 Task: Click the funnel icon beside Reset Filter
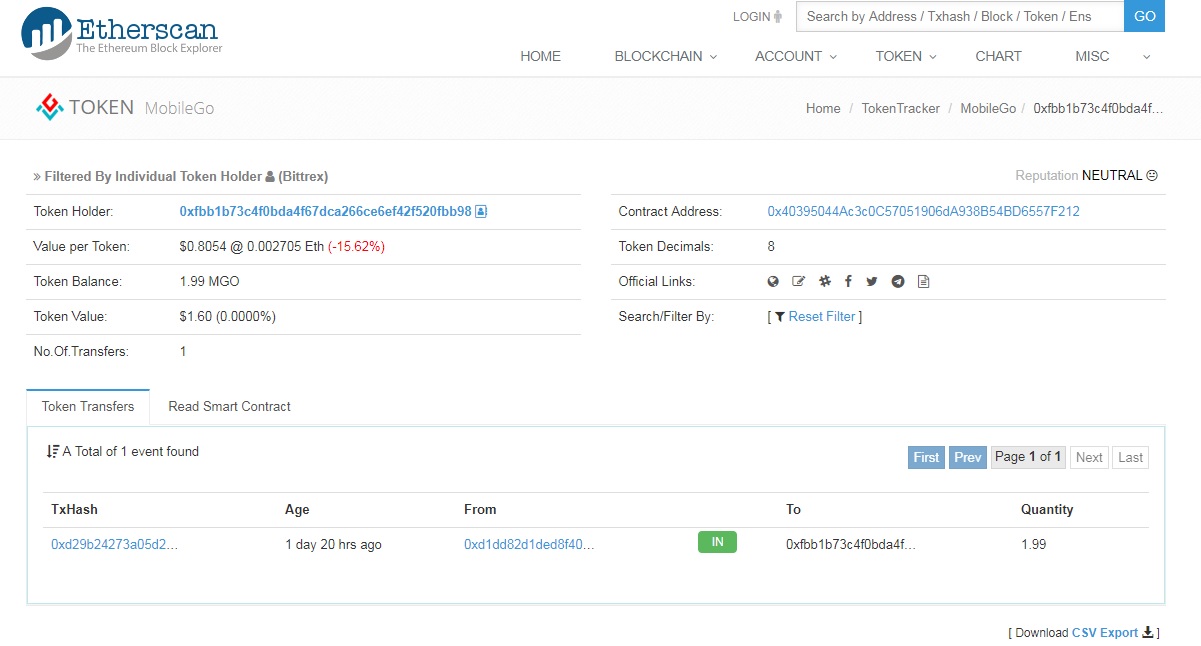tap(780, 317)
